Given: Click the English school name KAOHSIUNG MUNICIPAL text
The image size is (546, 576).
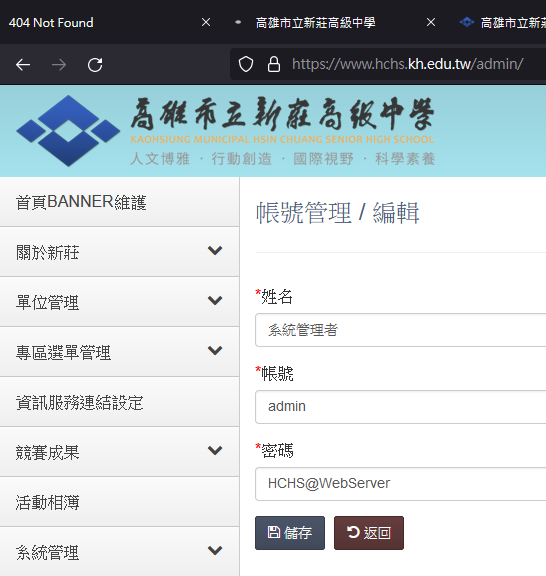Looking at the screenshot, I should 282,140.
